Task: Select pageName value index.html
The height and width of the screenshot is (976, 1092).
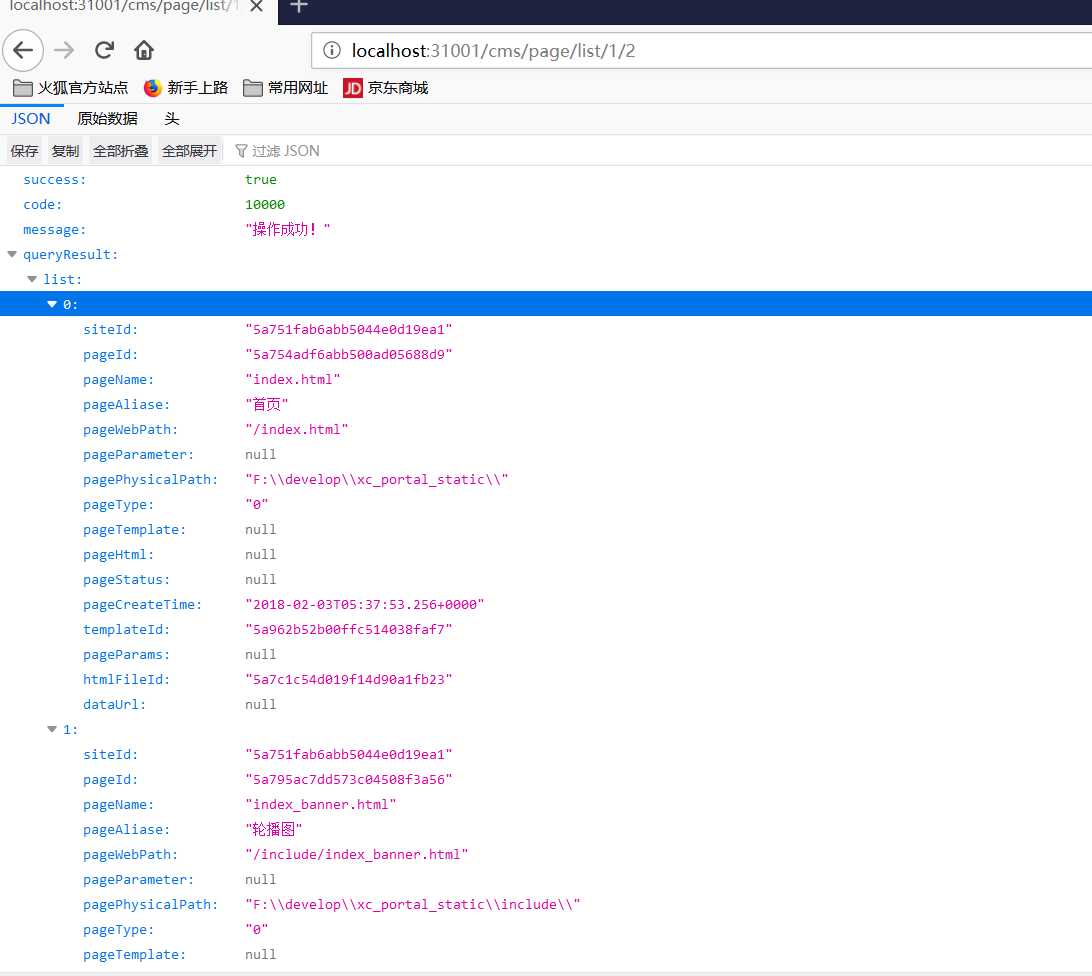Action: (x=292, y=379)
